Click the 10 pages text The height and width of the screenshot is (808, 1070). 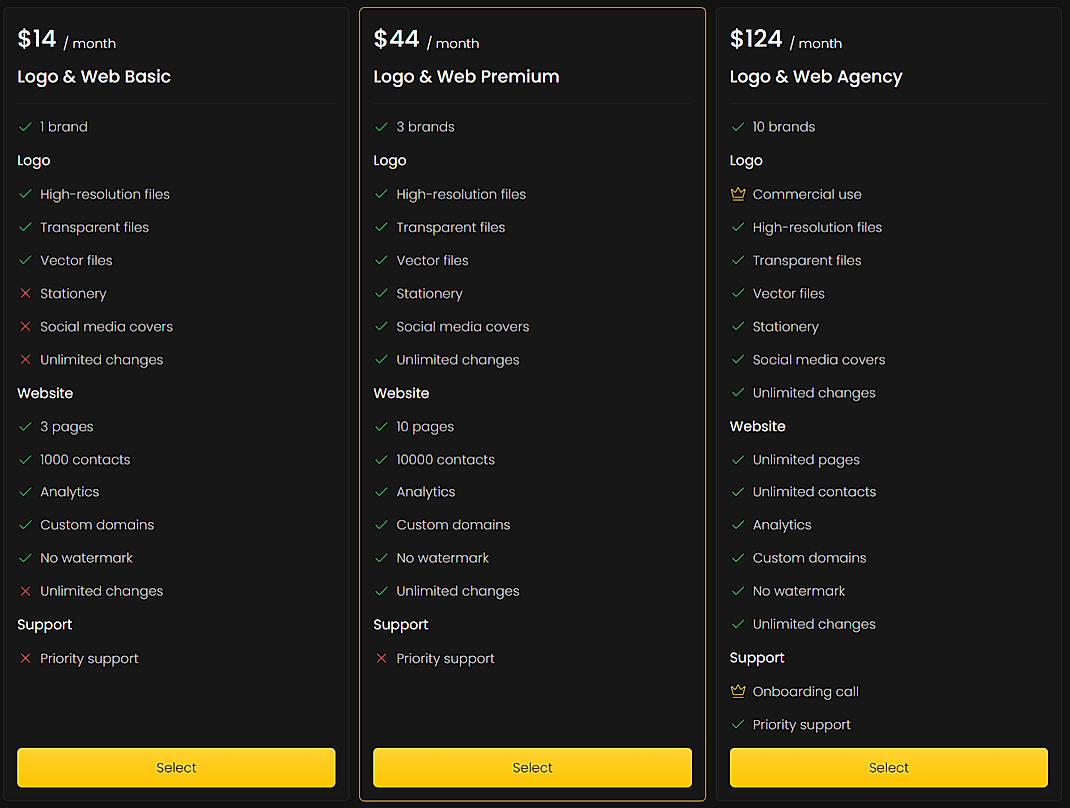(x=425, y=427)
